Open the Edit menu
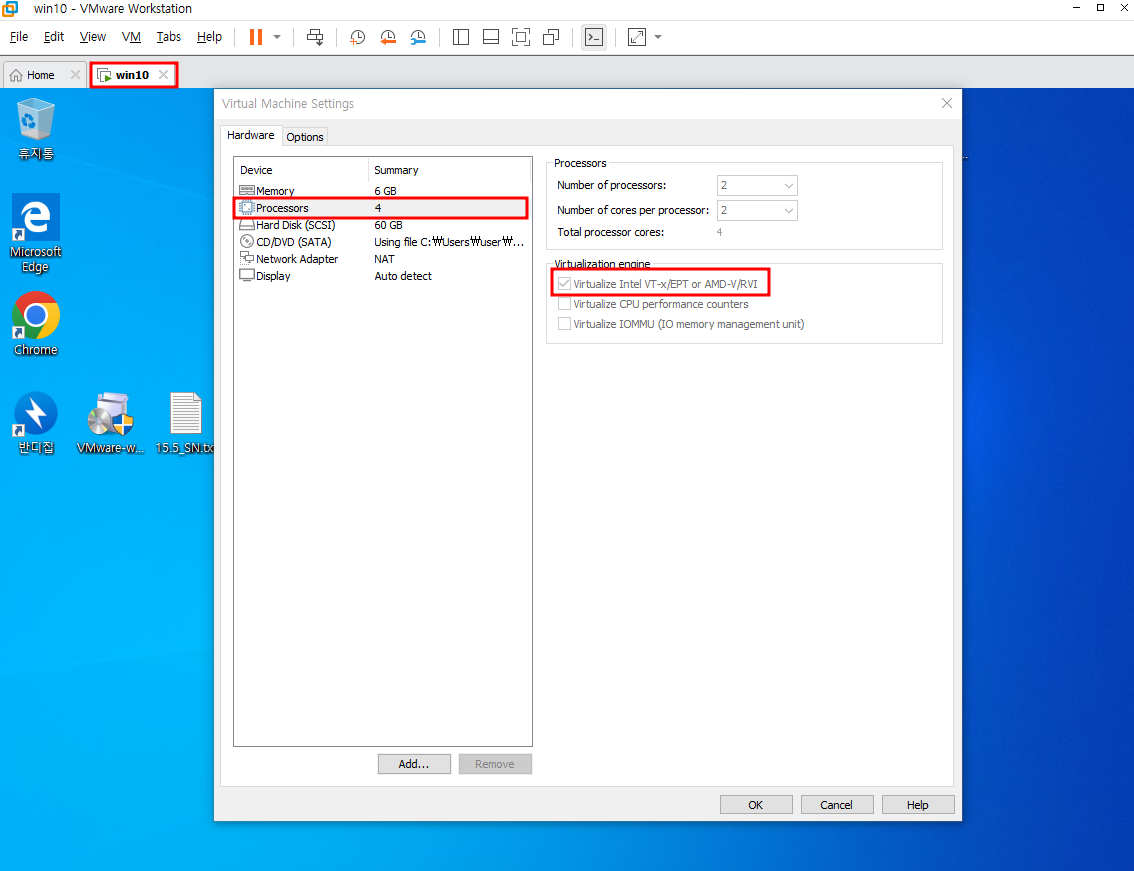The width and height of the screenshot is (1134, 871). point(54,37)
